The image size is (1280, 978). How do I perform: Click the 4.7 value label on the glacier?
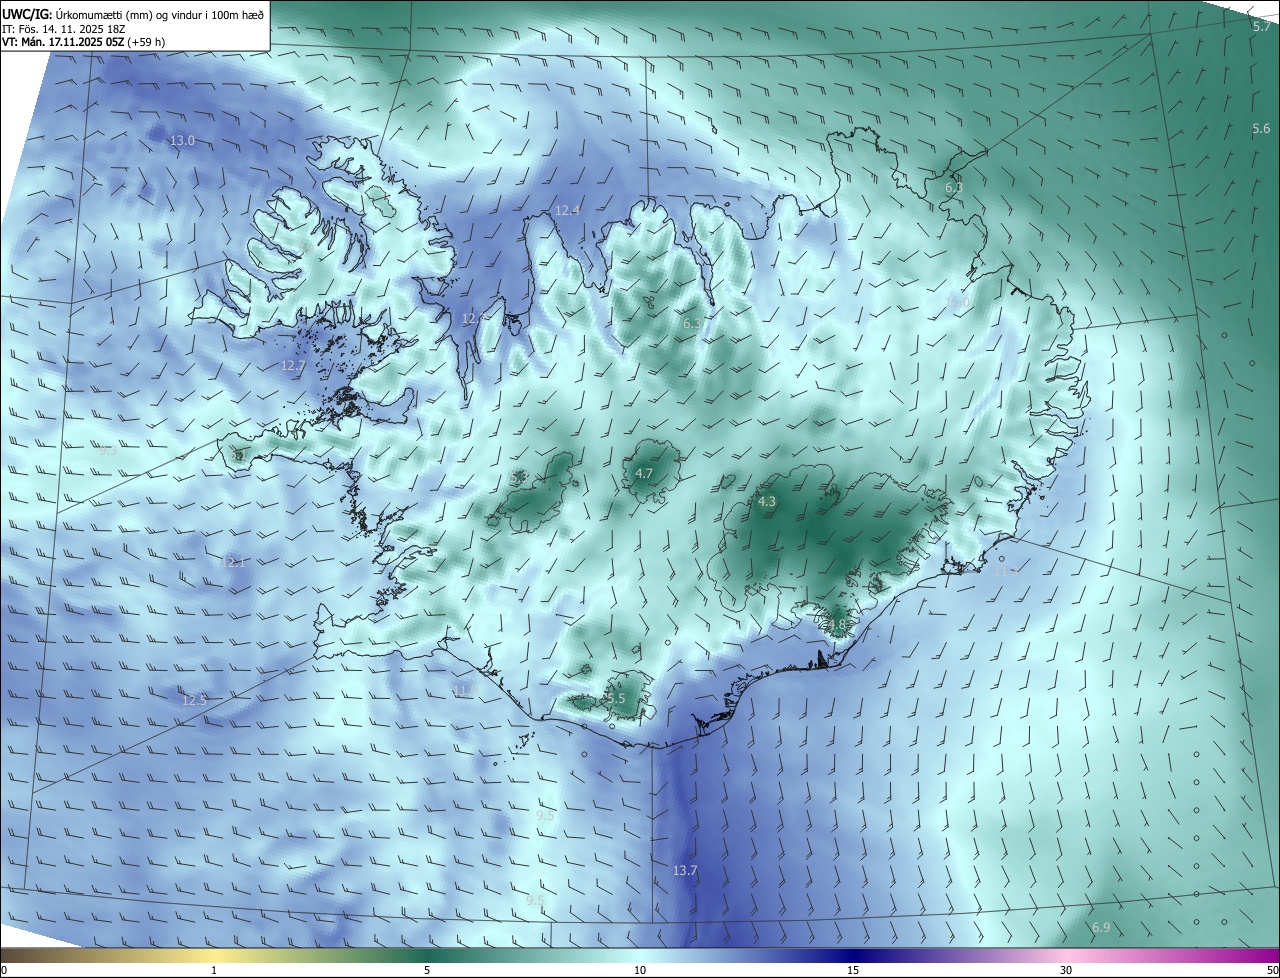click(x=644, y=474)
